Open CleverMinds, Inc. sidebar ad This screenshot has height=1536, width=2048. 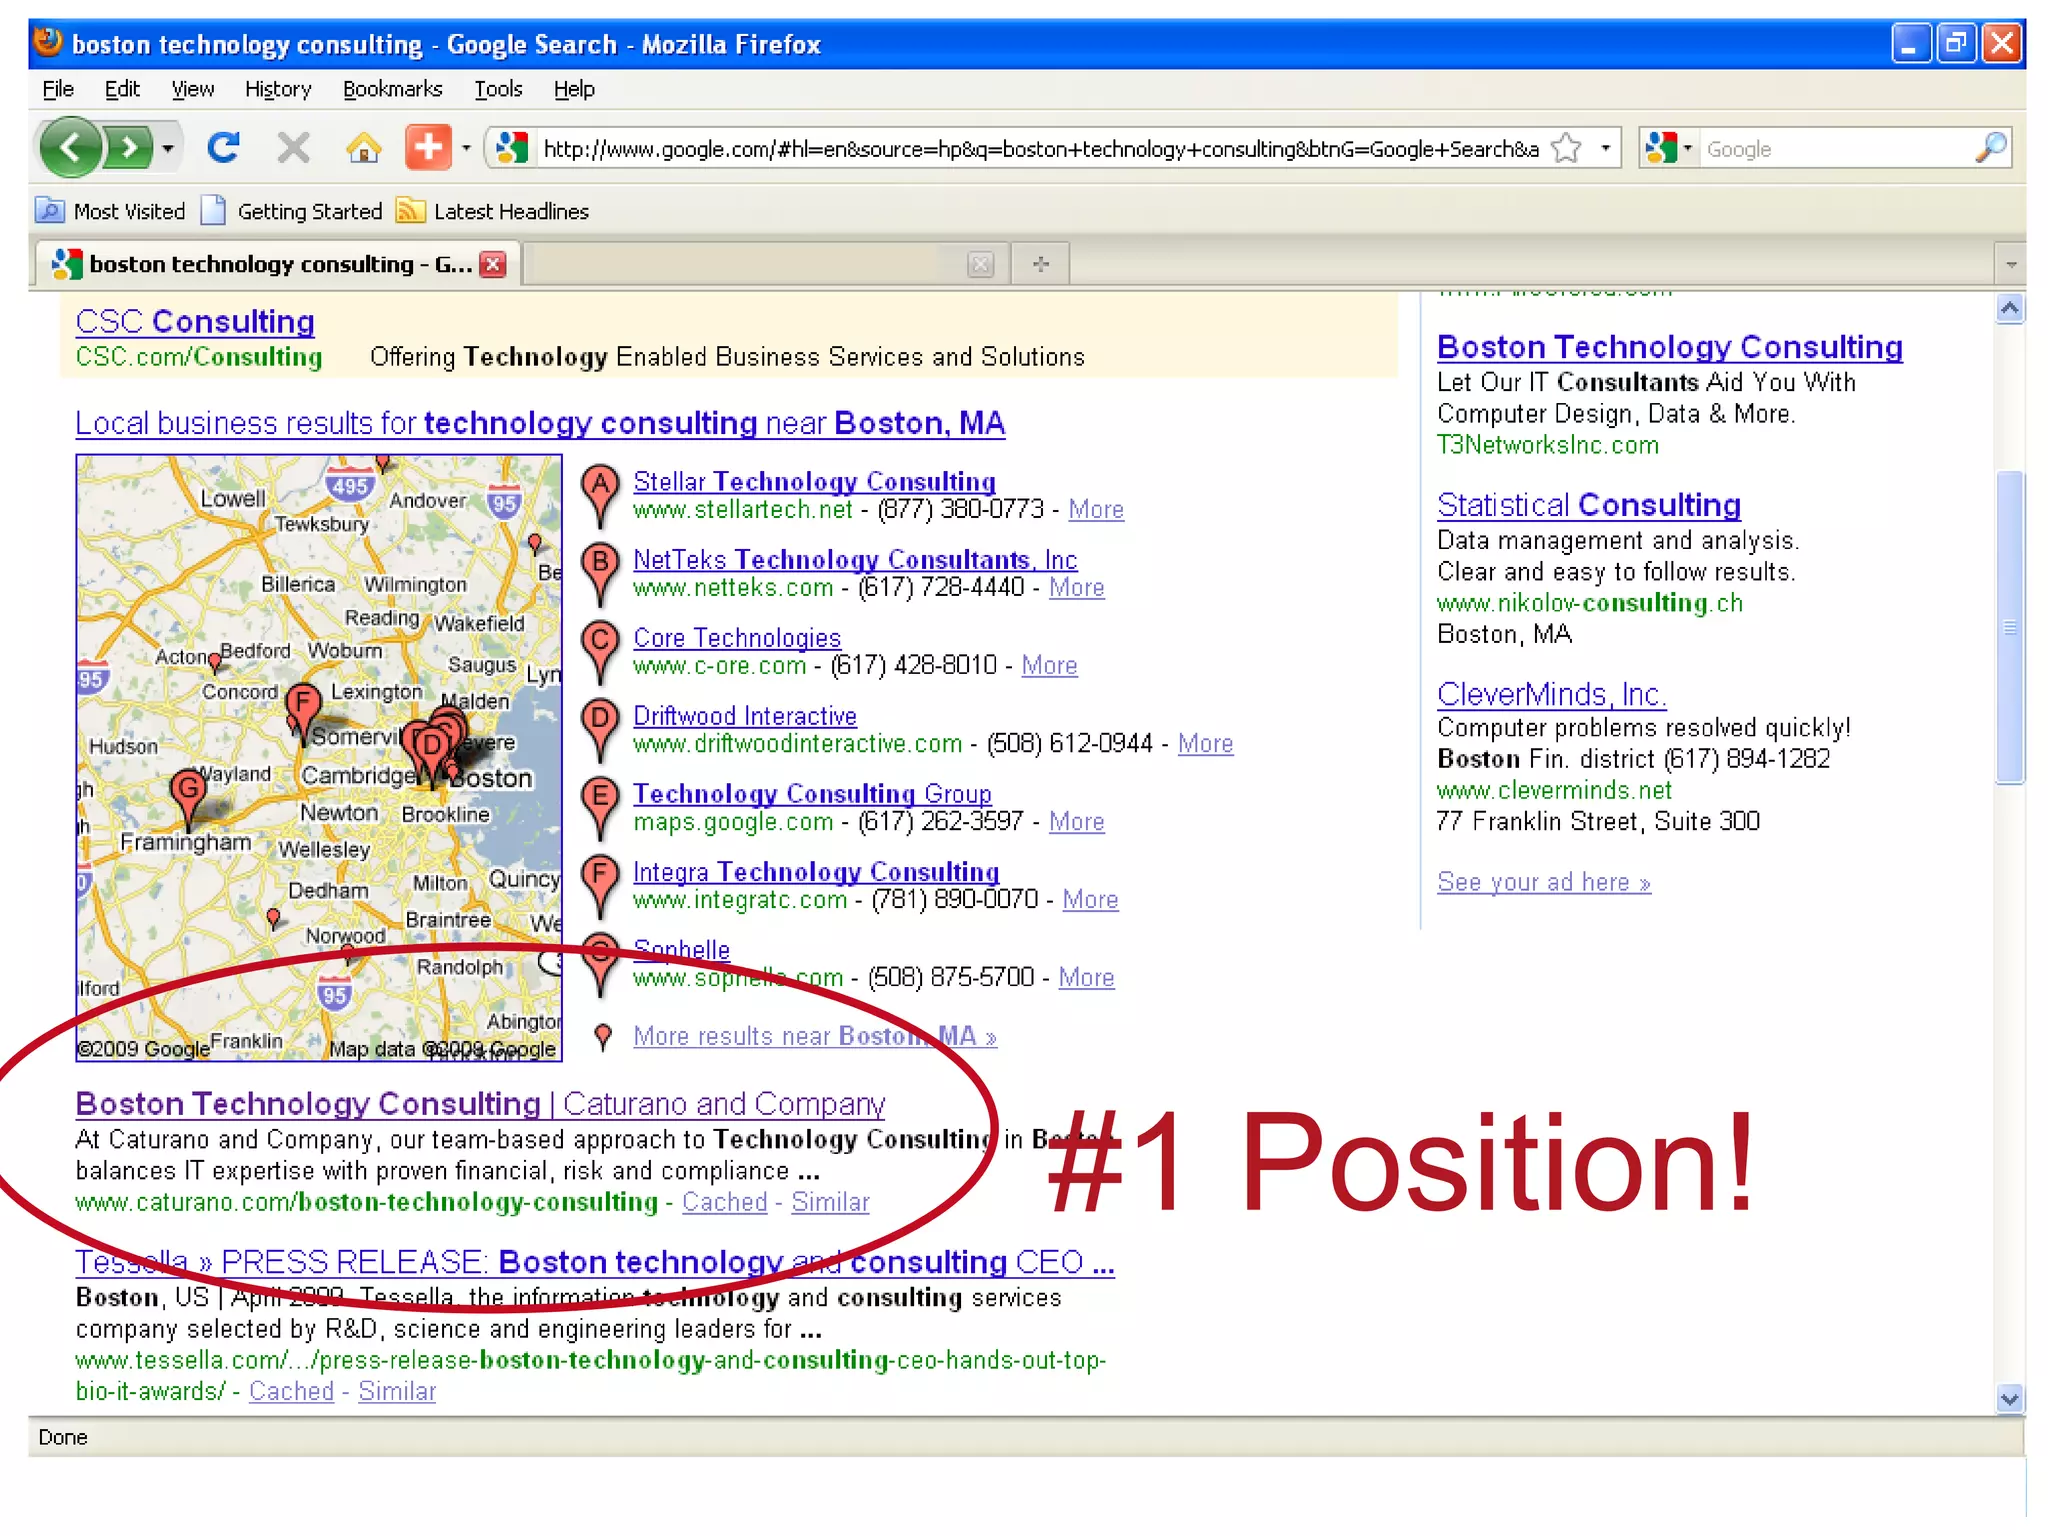(x=1552, y=694)
